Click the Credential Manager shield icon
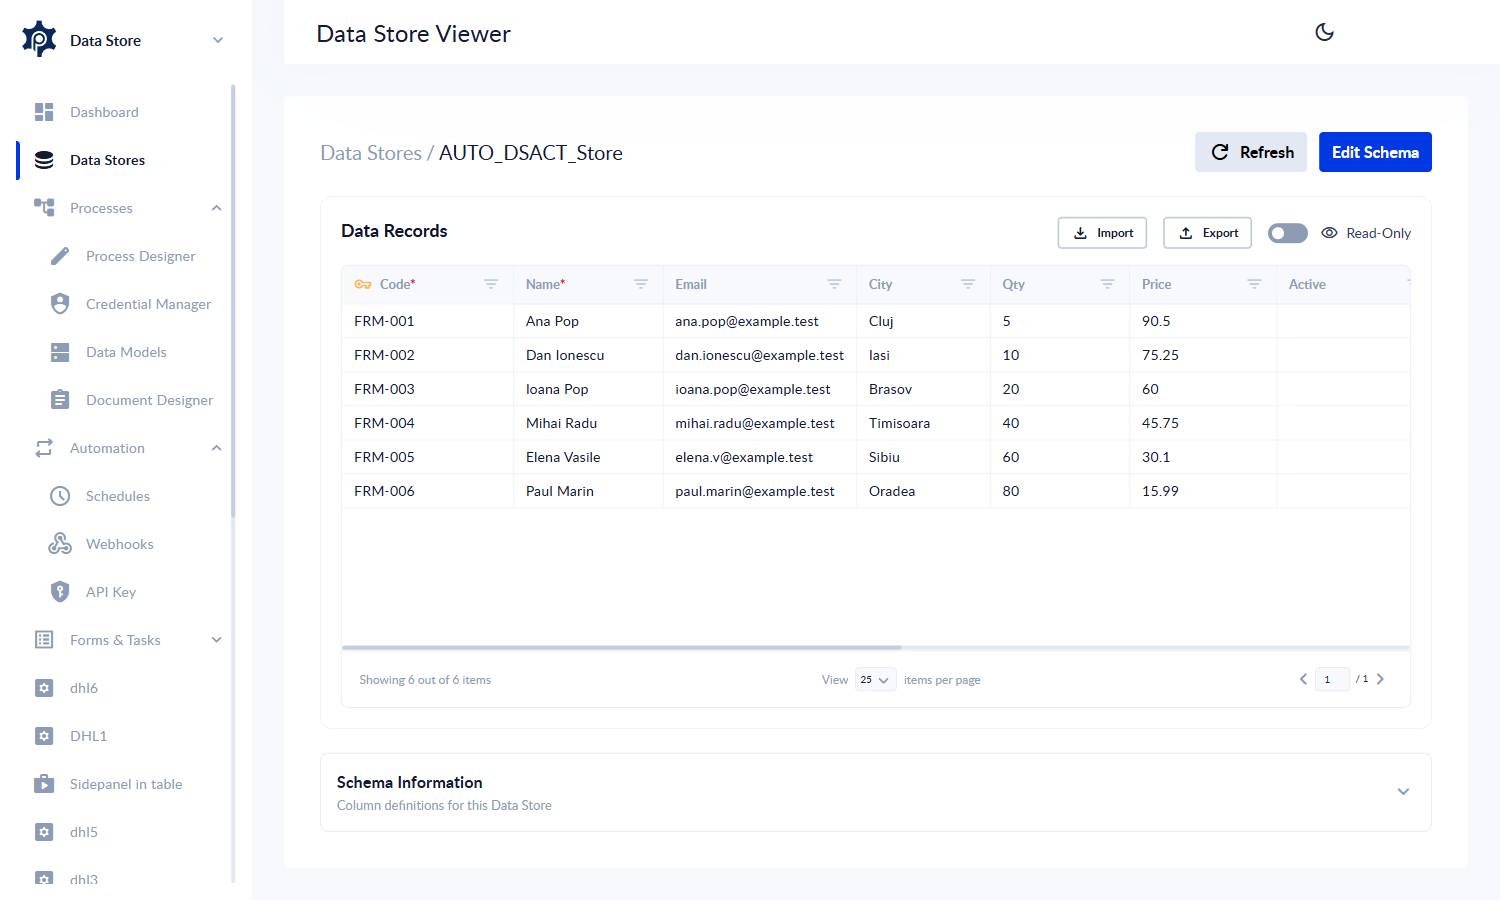1500x900 pixels. pyautogui.click(x=60, y=304)
